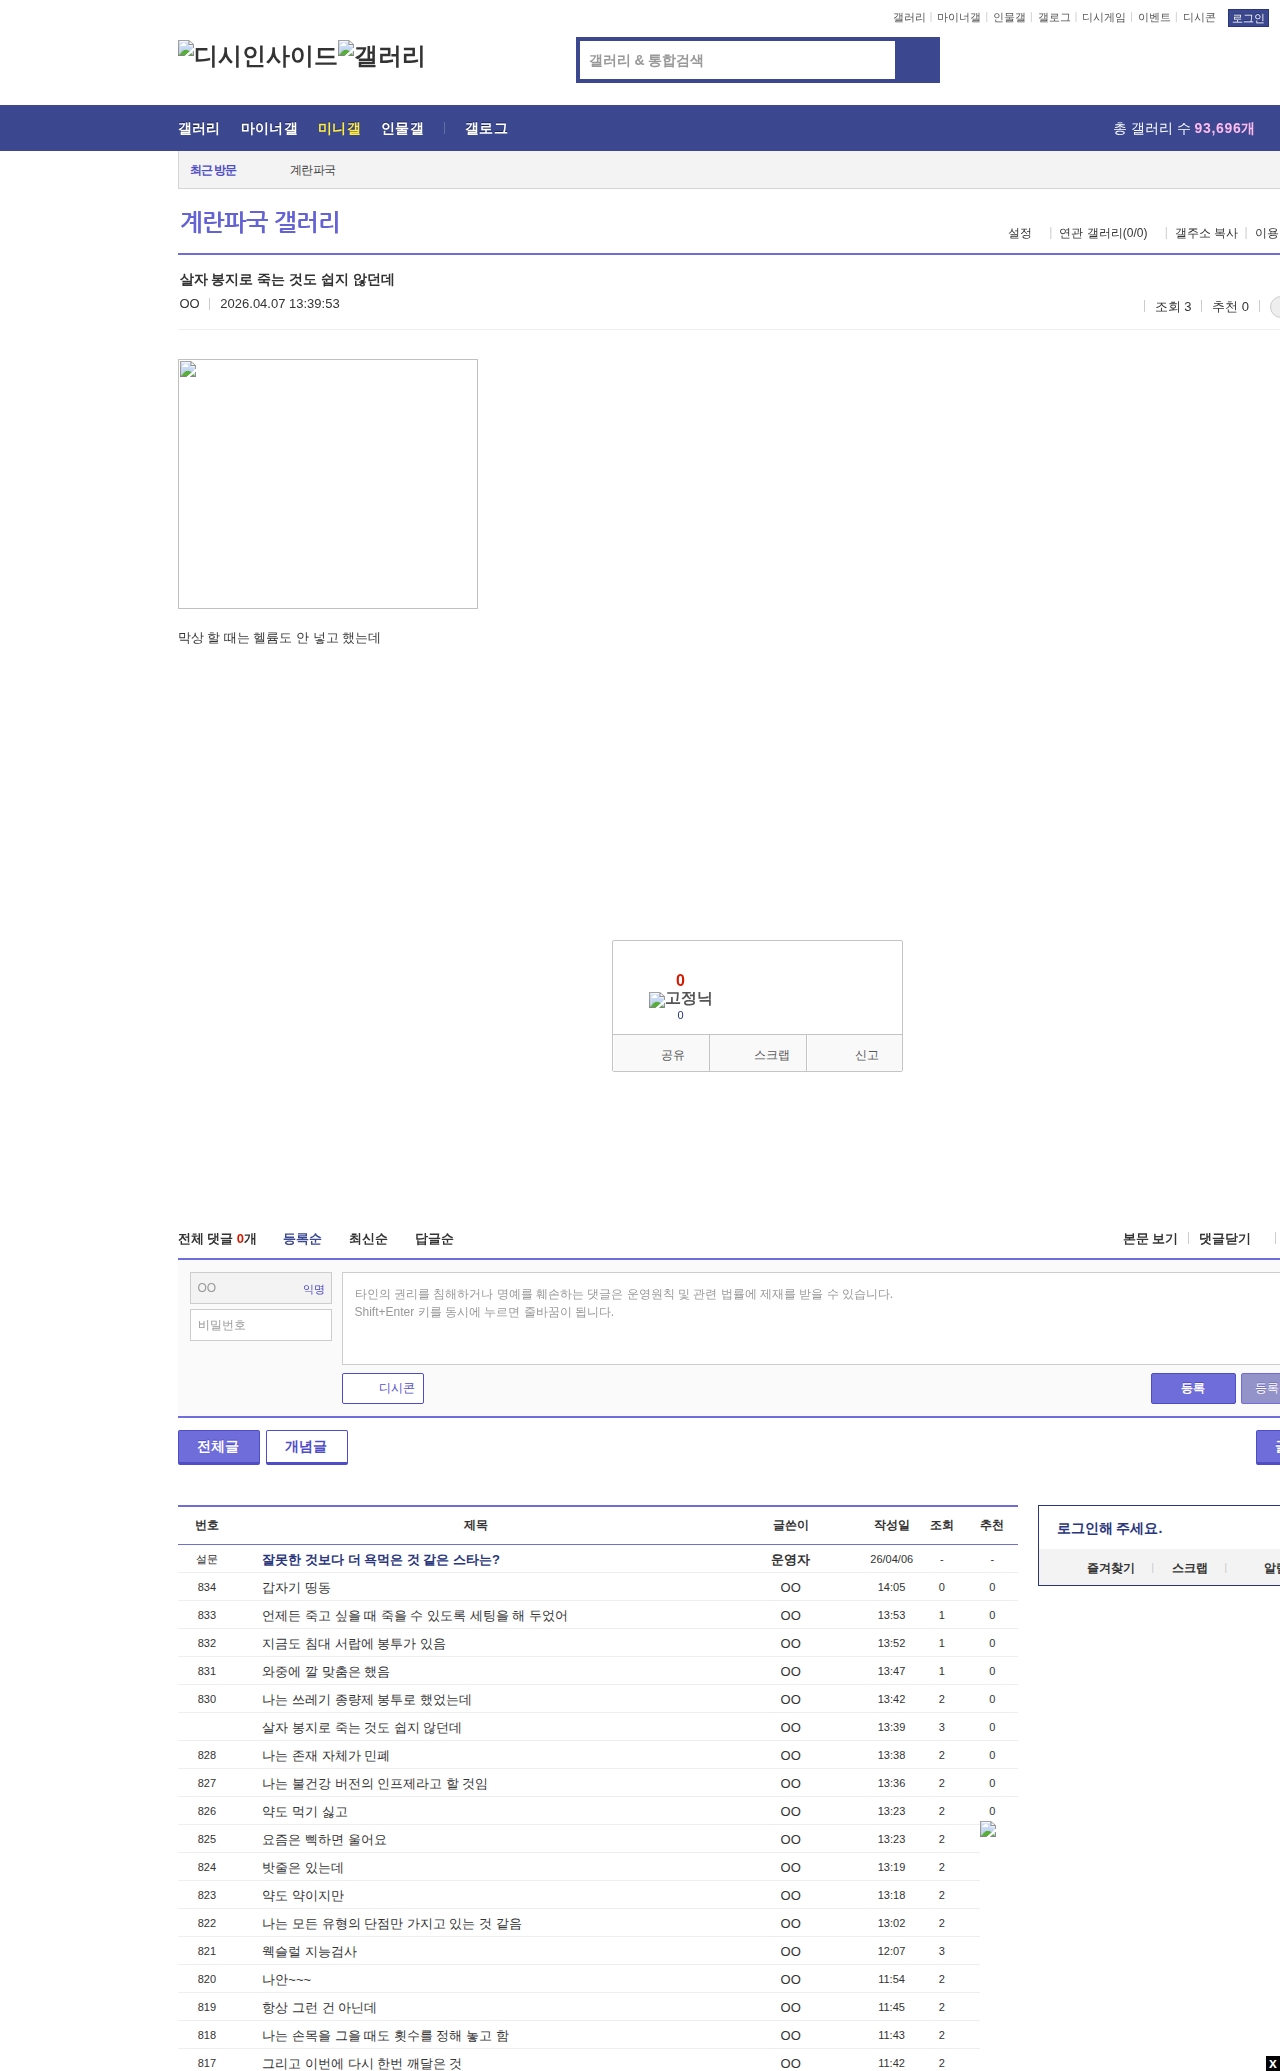Viewport: 1280px width, 2071px height.
Task: Select the highlighted 미니갤 menu item
Action: pos(339,129)
